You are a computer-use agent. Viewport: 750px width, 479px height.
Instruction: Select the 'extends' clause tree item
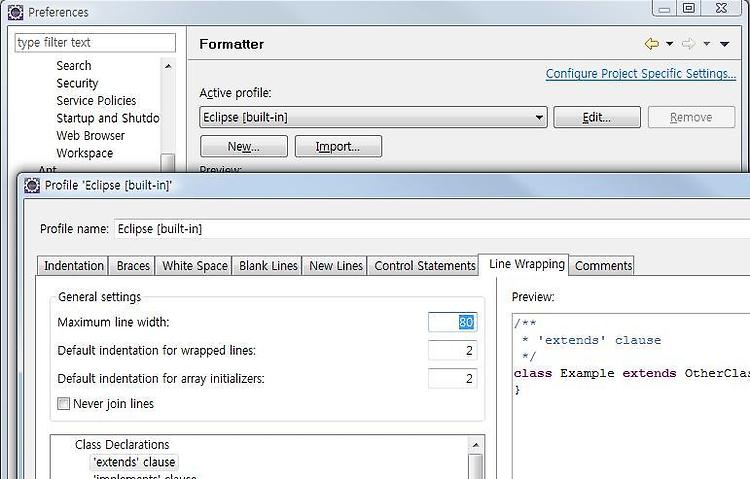[134, 462]
